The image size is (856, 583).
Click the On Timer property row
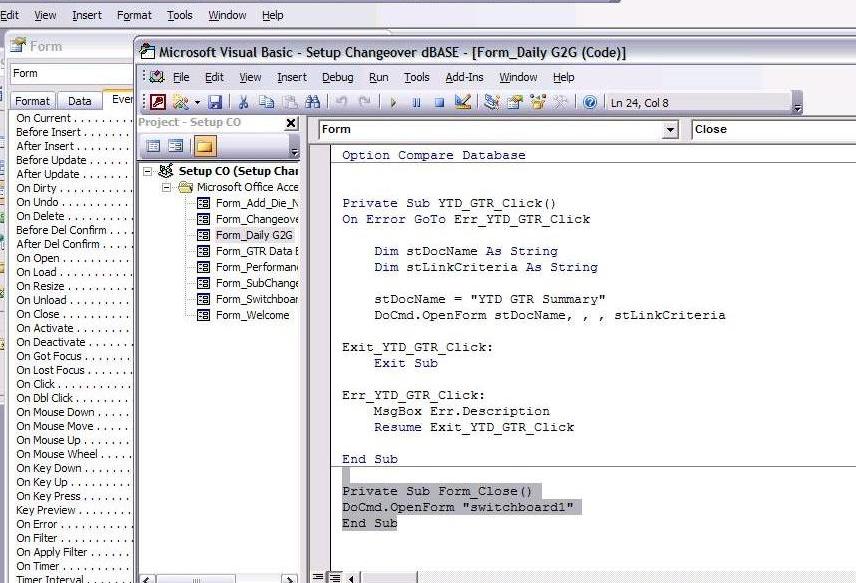coord(74,566)
